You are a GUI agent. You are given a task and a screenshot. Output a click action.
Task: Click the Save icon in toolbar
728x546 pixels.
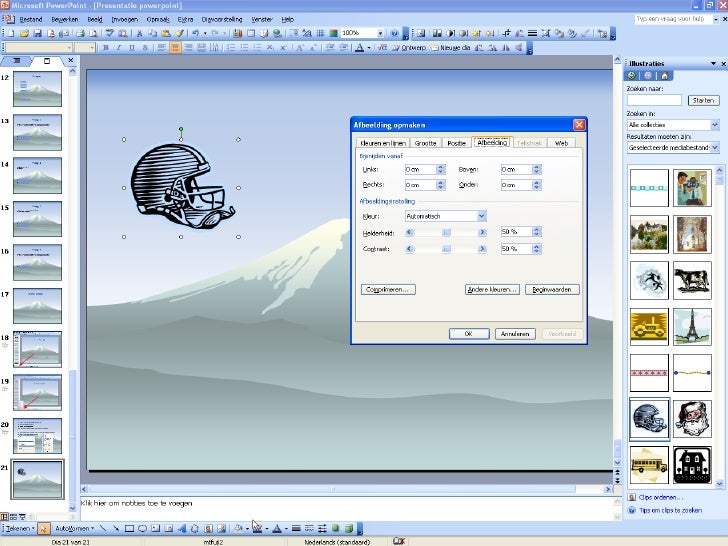pos(37,33)
